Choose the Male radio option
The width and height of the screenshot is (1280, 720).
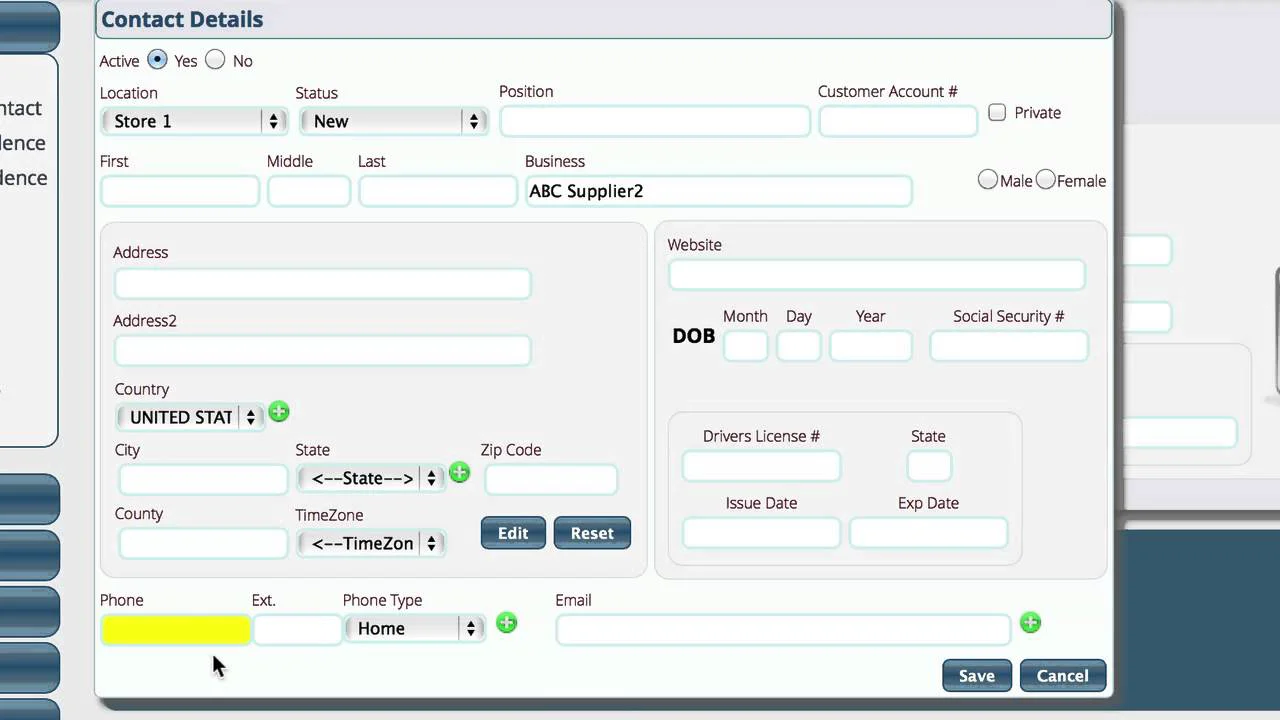988,180
